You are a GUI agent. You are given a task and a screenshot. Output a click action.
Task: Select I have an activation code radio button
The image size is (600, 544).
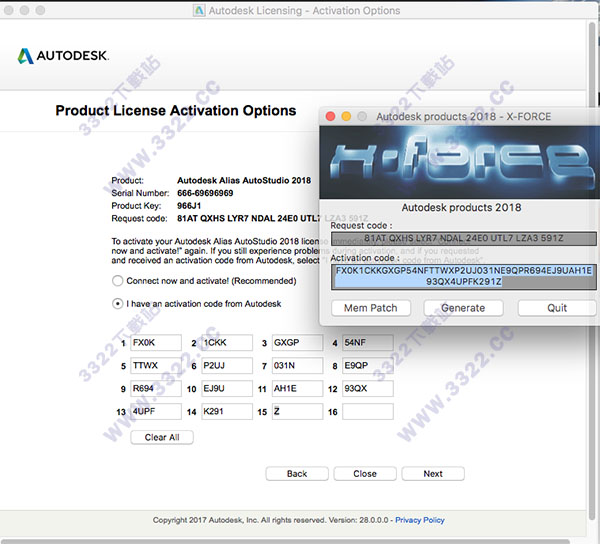point(117,304)
